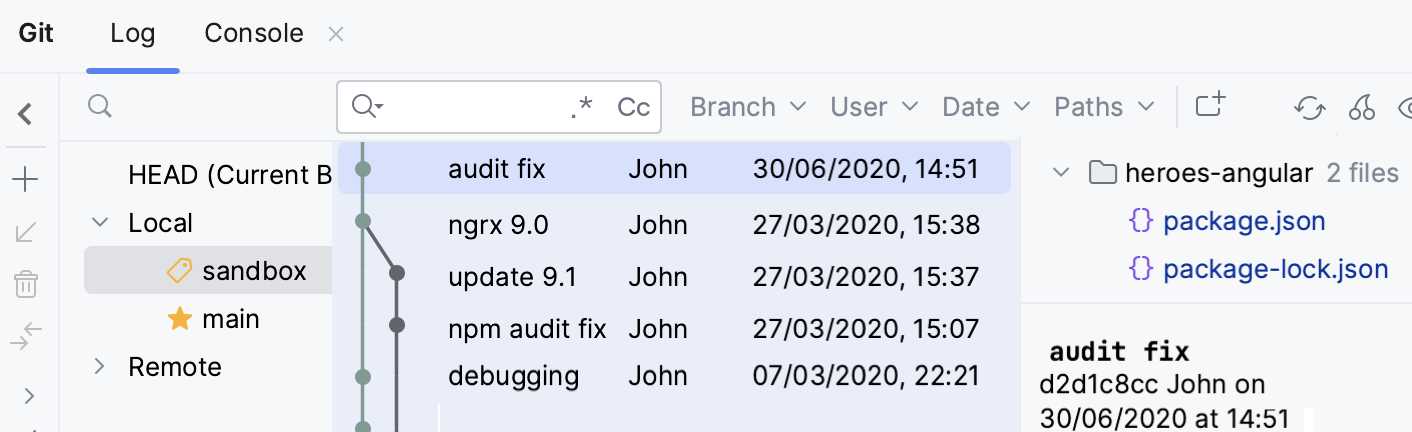Click the open new Git log tab icon
The width and height of the screenshot is (1412, 432).
coord(1210,106)
